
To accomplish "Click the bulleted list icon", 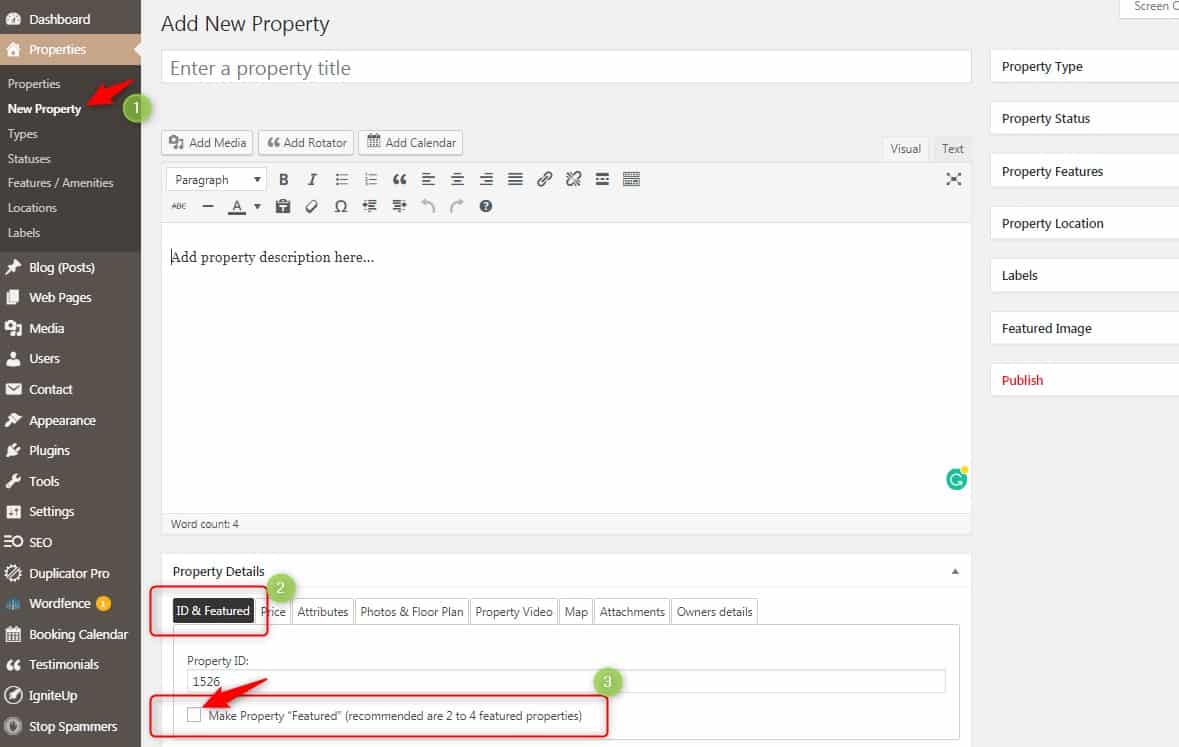I will (341, 180).
